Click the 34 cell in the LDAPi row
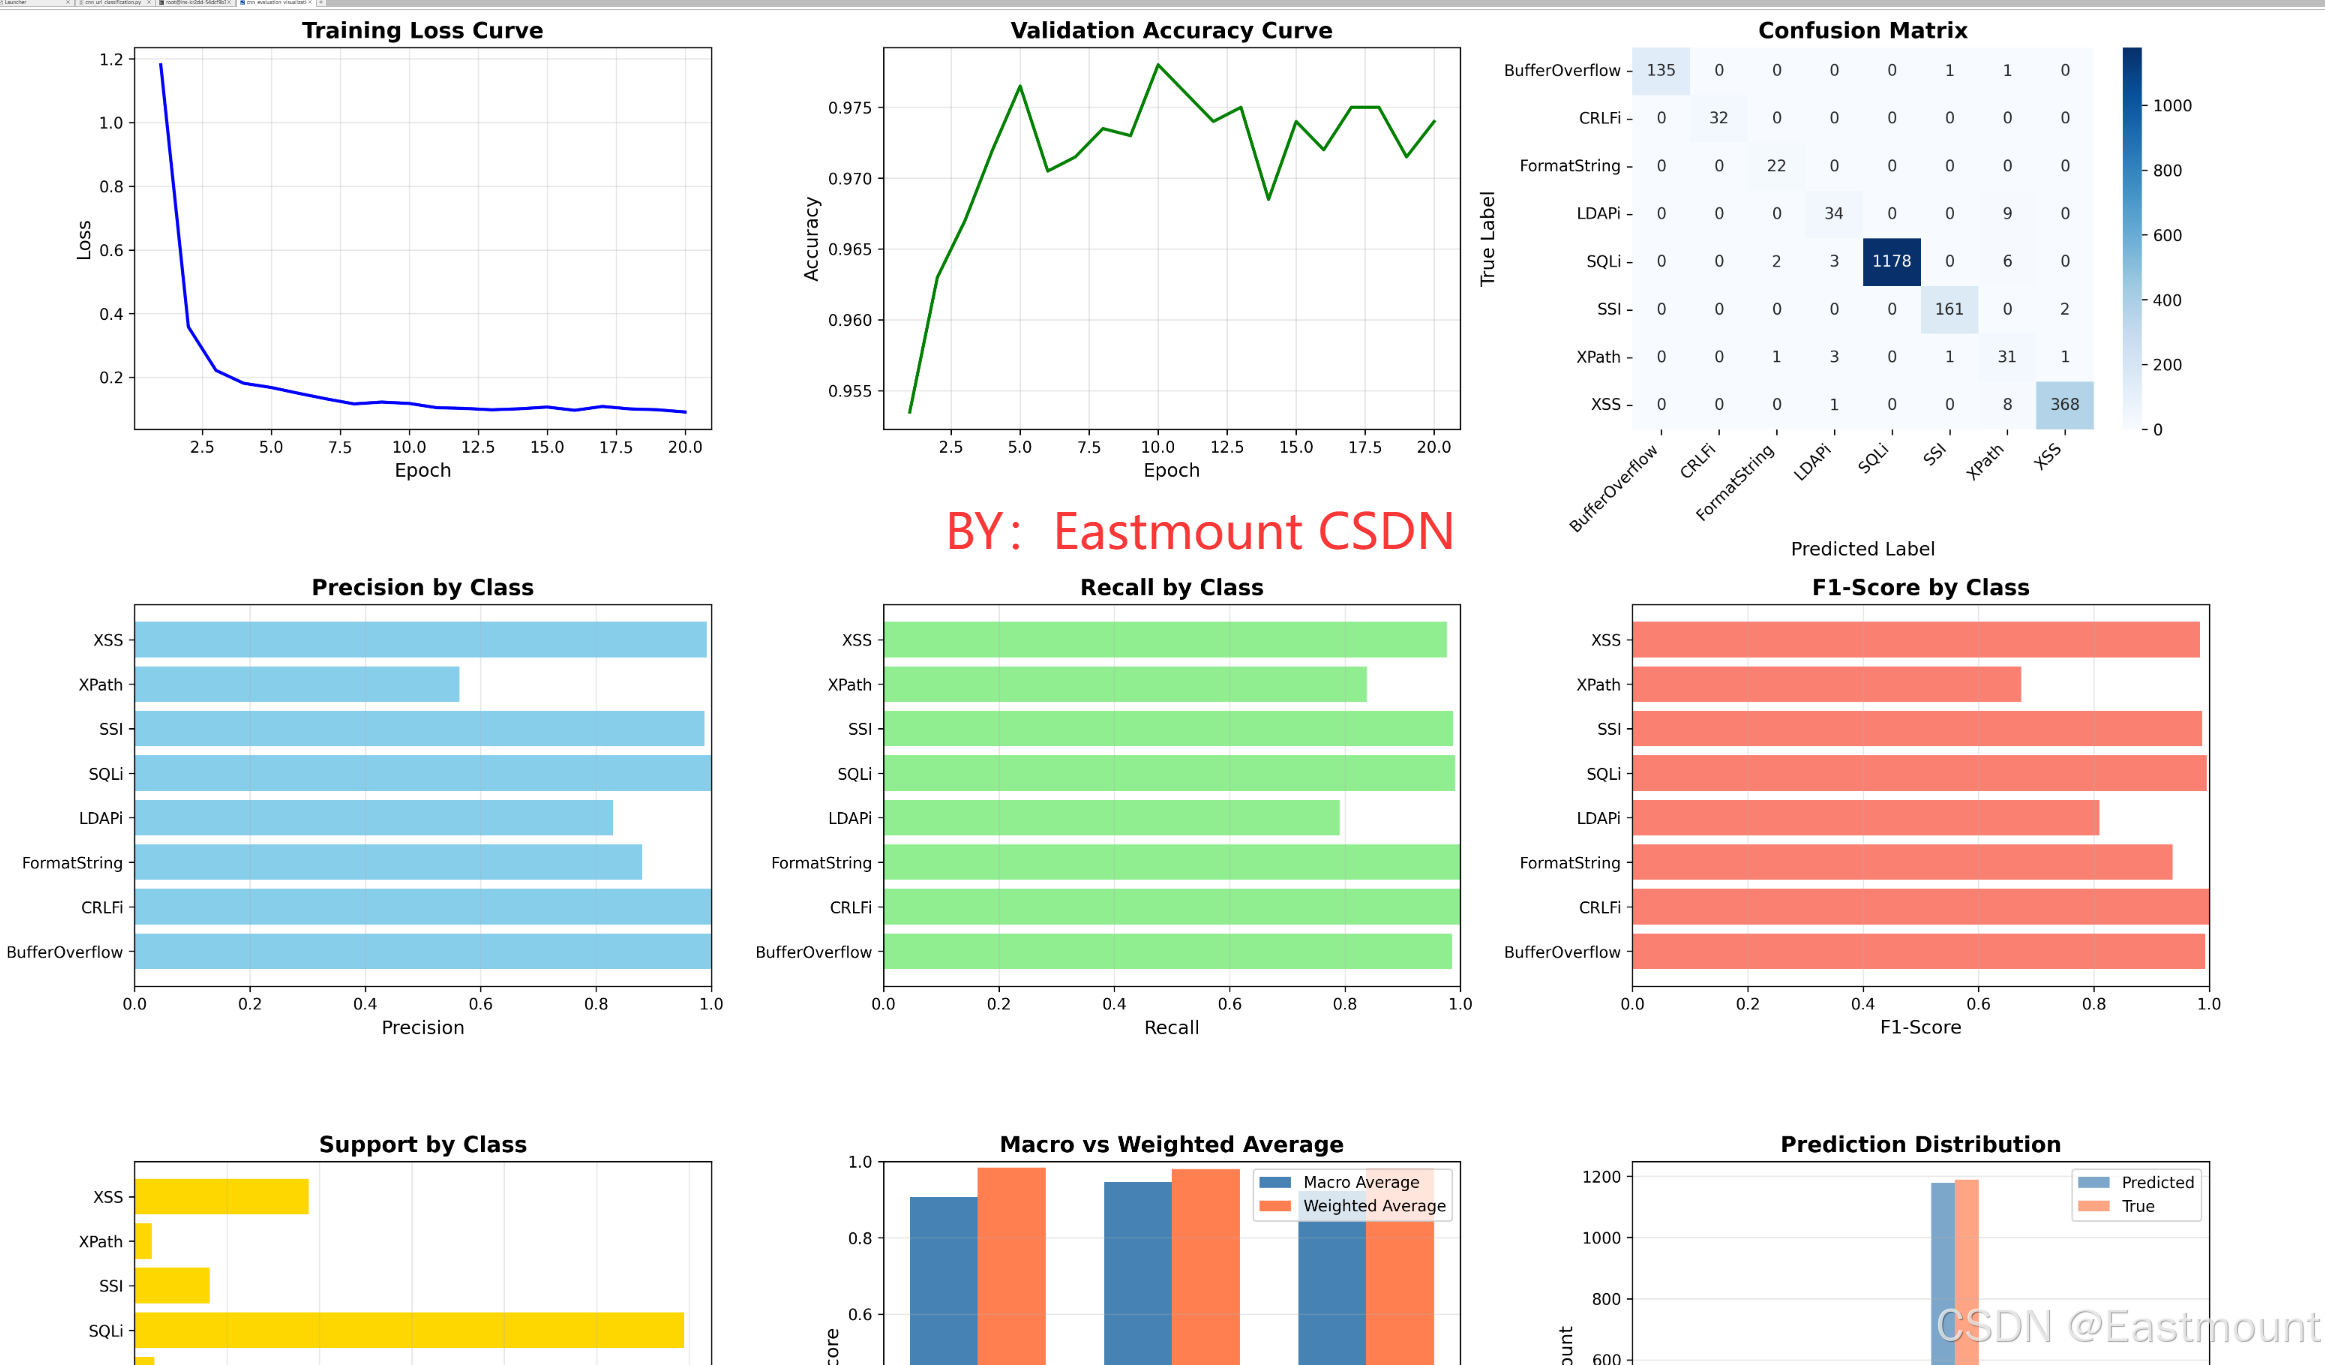 coord(1833,213)
